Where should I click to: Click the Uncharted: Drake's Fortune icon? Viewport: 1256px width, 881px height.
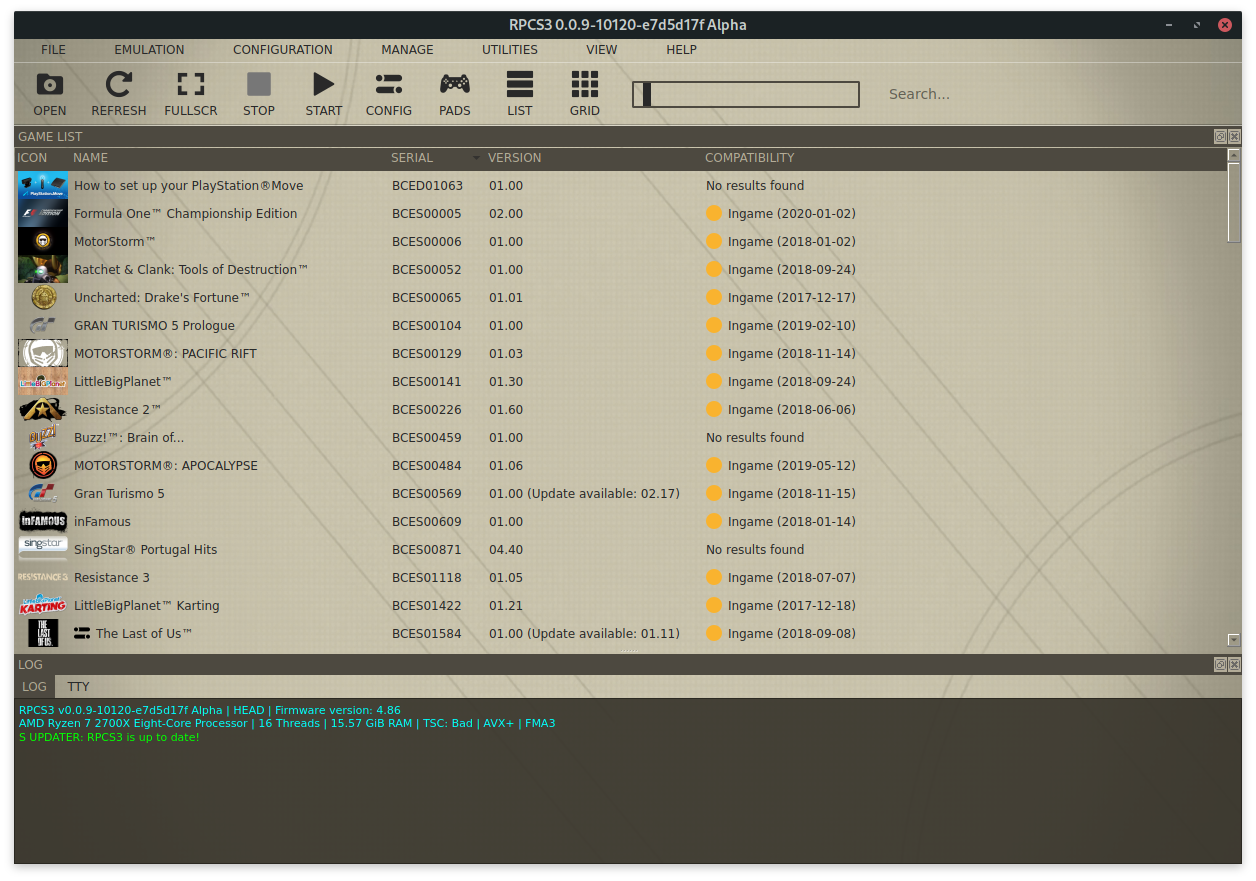click(x=43, y=298)
